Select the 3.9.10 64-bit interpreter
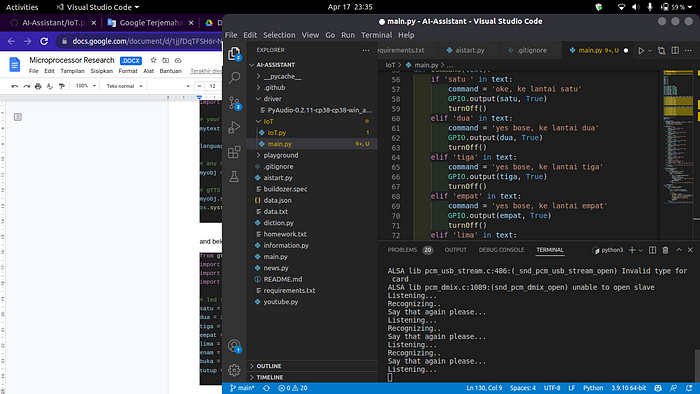700x394 pixels. pos(629,388)
